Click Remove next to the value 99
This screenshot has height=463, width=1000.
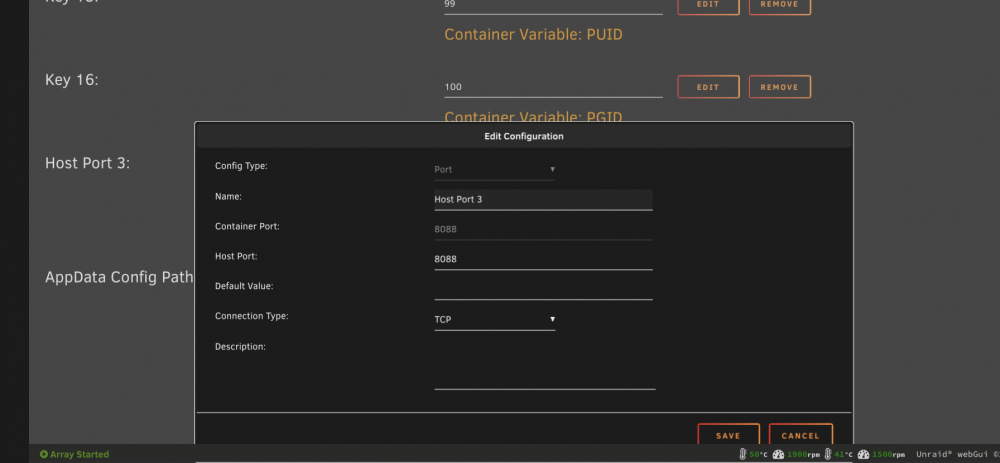pos(779,5)
